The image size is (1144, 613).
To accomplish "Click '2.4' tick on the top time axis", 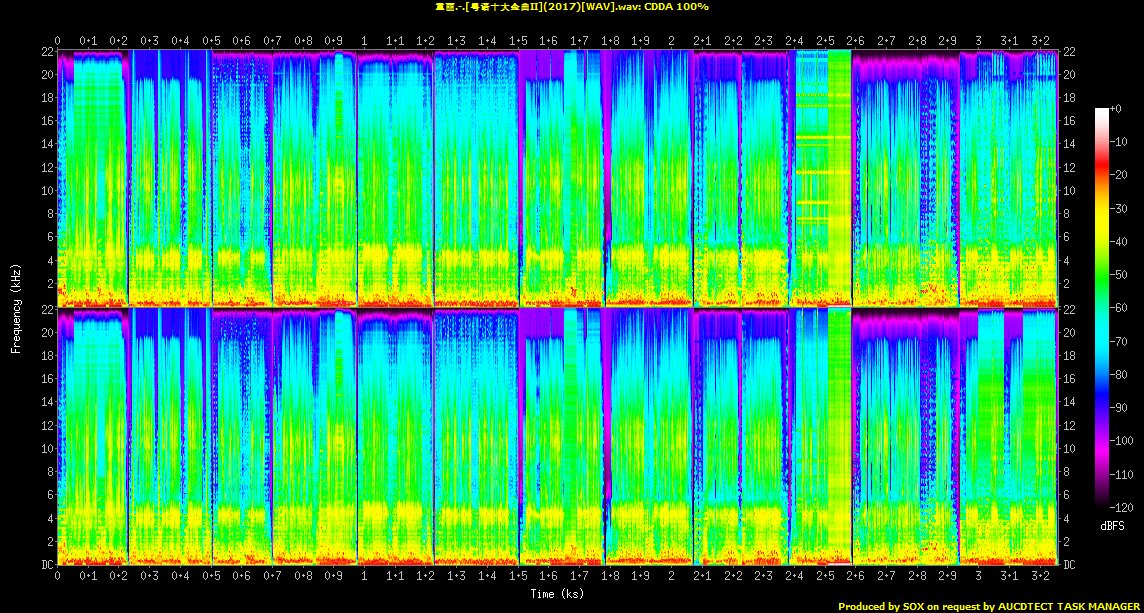I will pyautogui.click(x=794, y=40).
